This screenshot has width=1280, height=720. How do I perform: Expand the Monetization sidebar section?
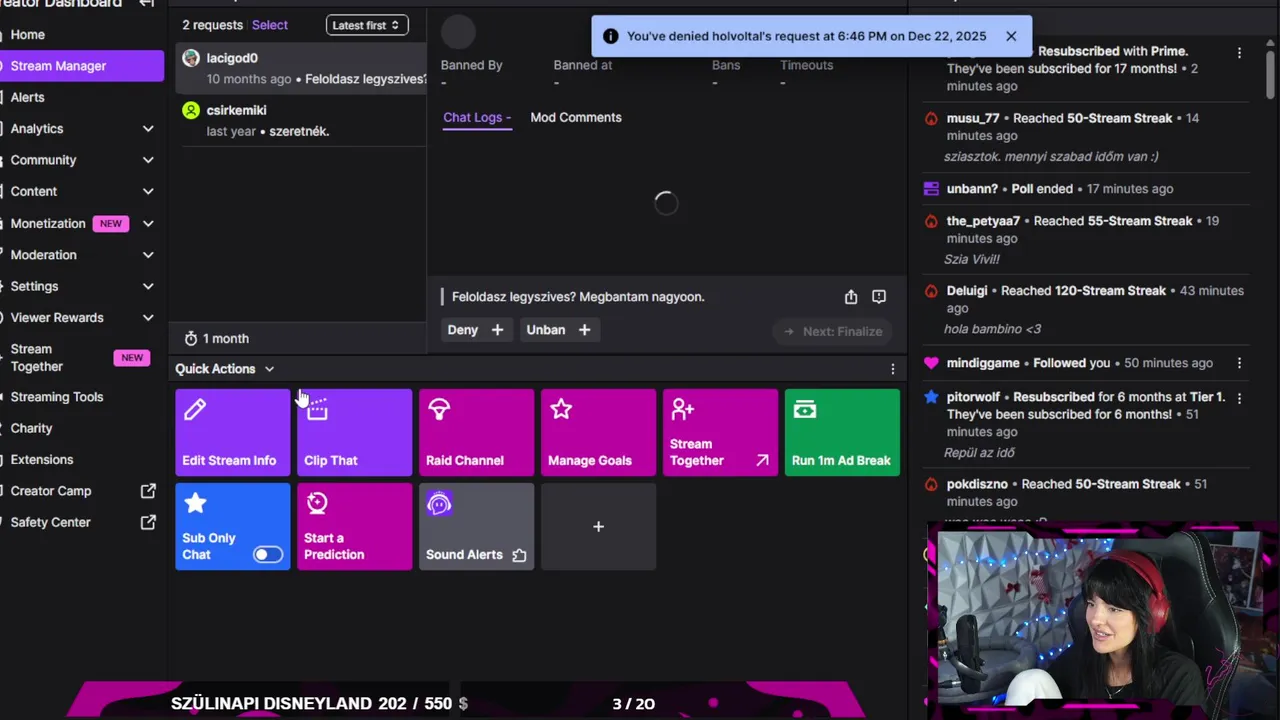148,224
